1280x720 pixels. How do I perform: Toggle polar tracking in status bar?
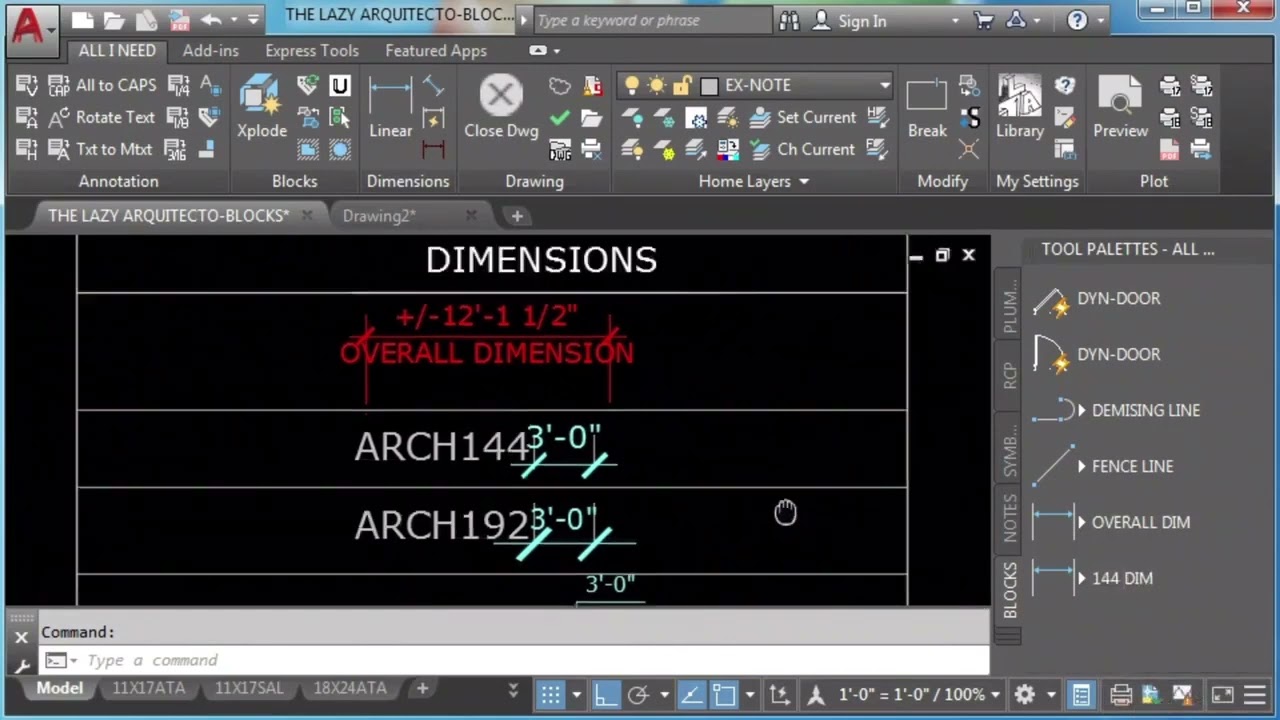pos(638,694)
